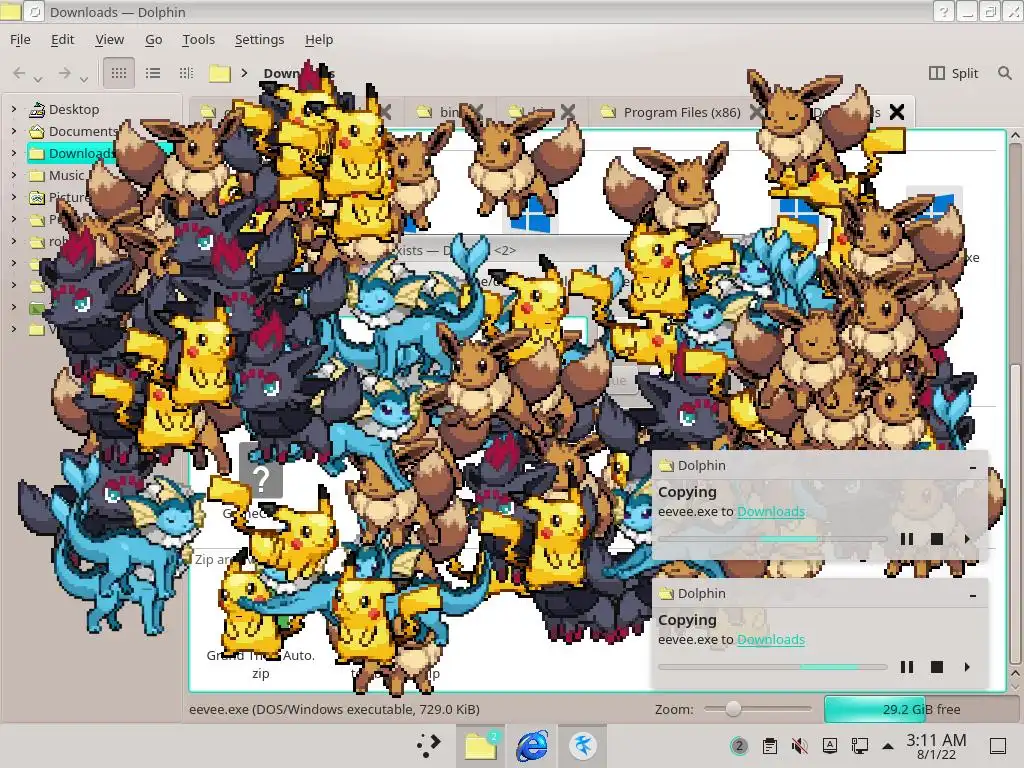Viewport: 1024px width, 768px height.
Task: Click the Desktop folder icon in sidebar
Action: [37, 109]
